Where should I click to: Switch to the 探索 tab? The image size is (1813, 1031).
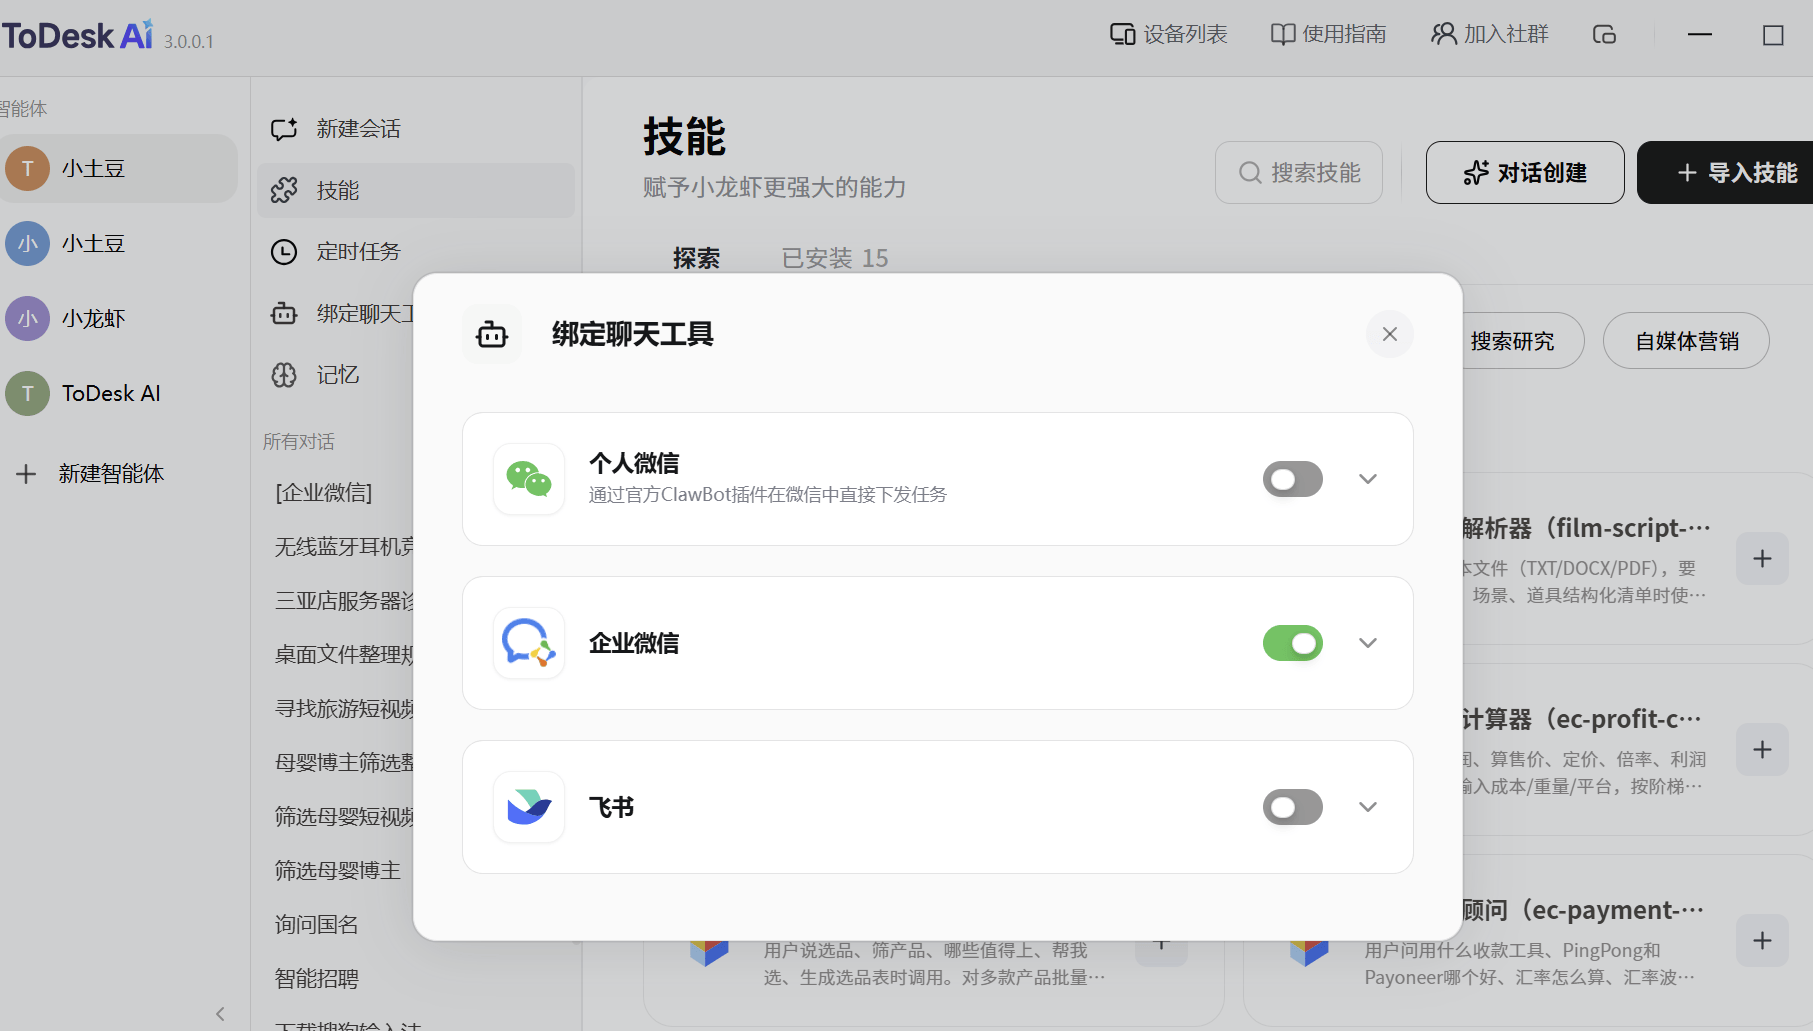point(696,258)
